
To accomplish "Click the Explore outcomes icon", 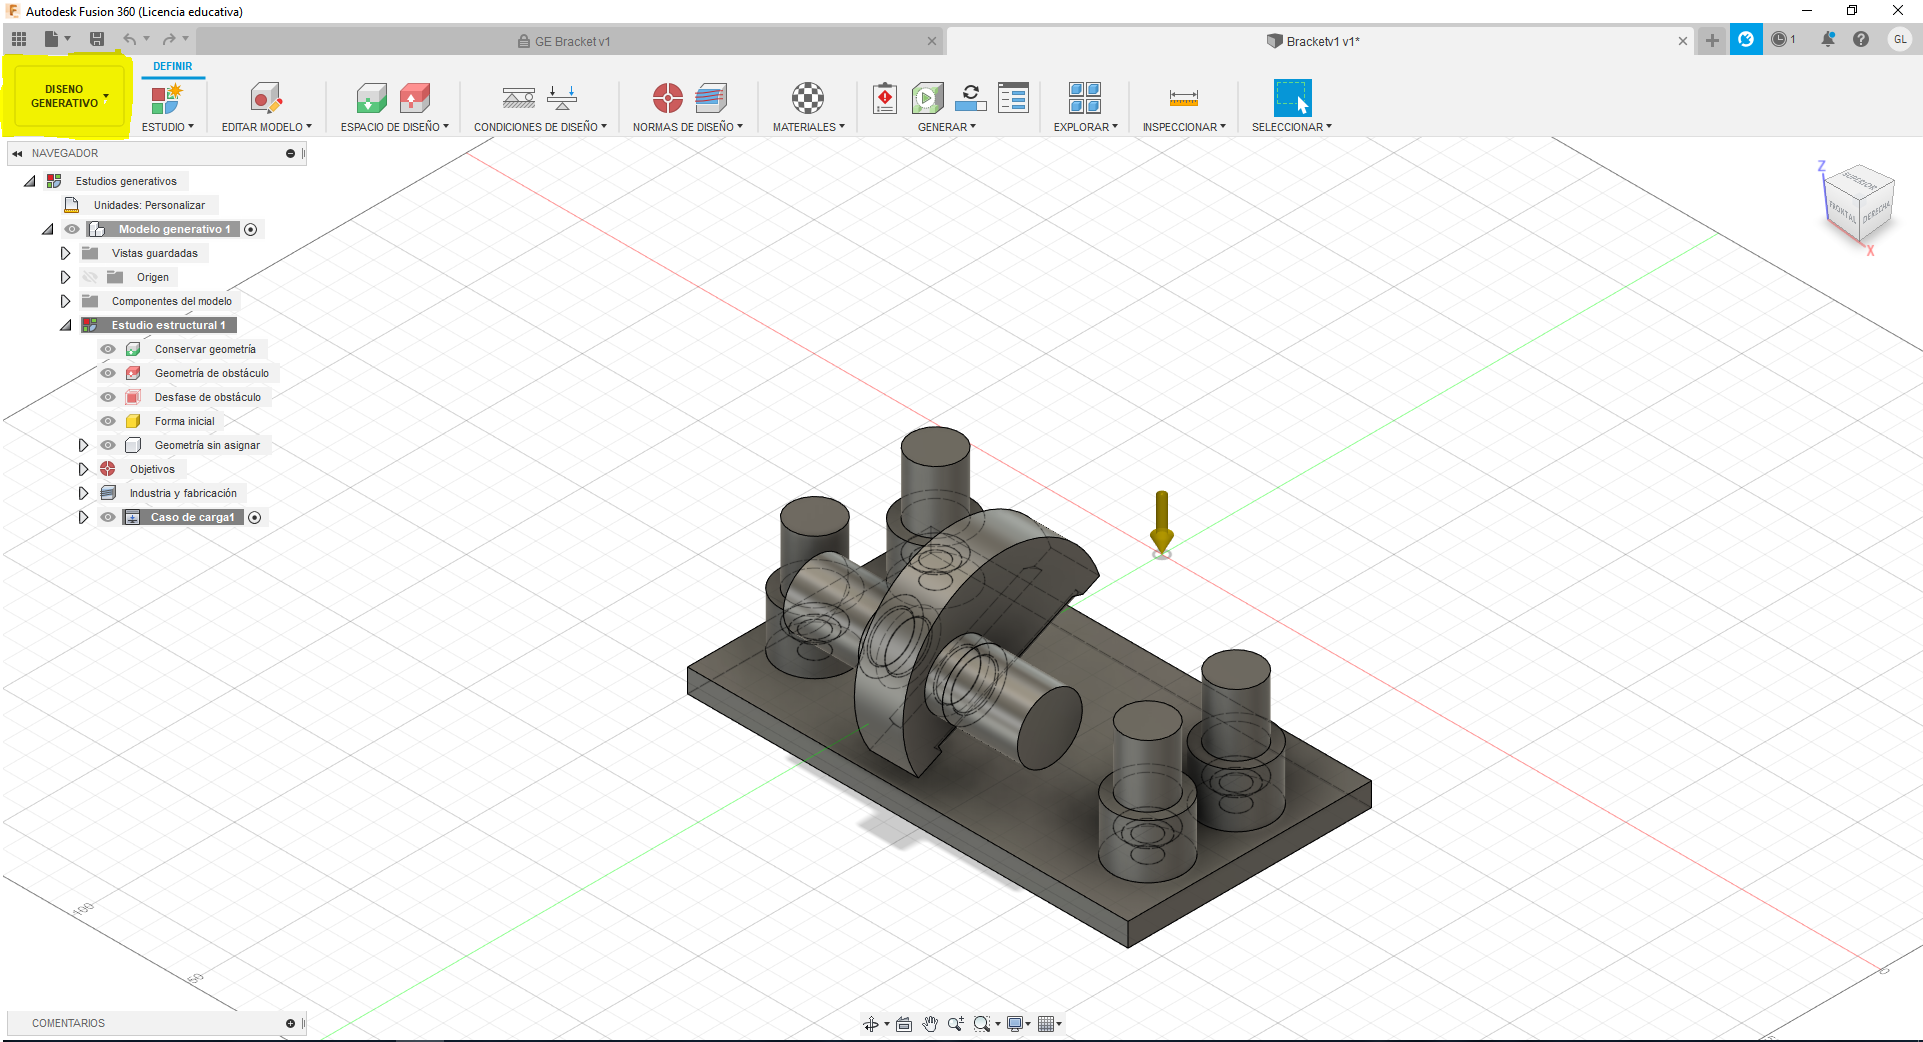I will [x=1085, y=98].
